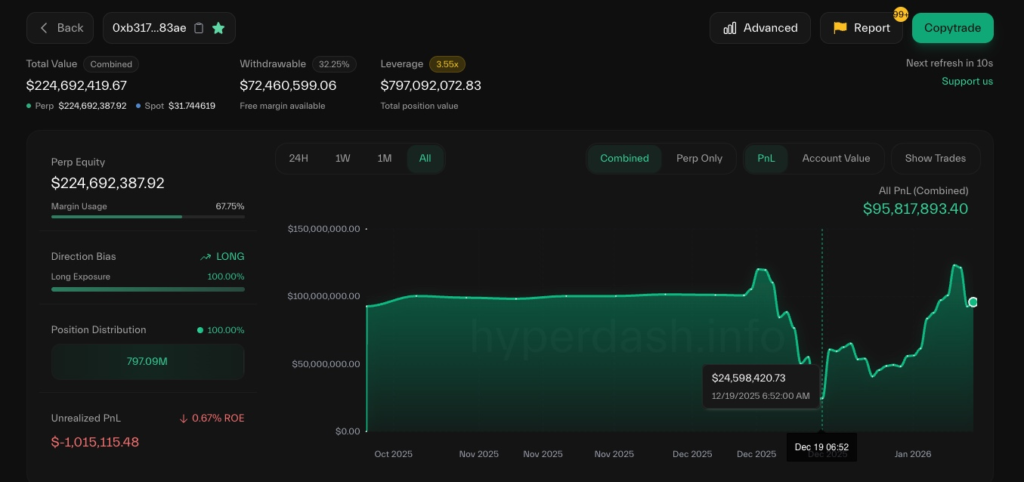Select the Combined chart mode

point(624,158)
